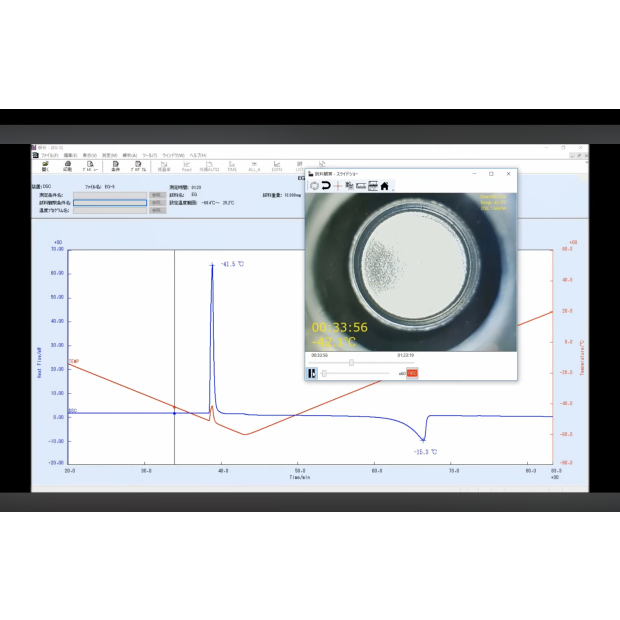Click the ruler scale icon in slideshow

[360, 185]
